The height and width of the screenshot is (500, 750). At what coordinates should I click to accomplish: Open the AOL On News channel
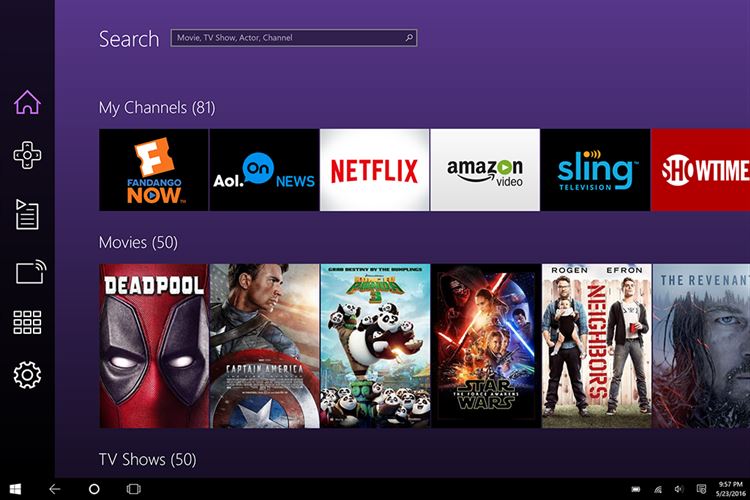[x=265, y=170]
